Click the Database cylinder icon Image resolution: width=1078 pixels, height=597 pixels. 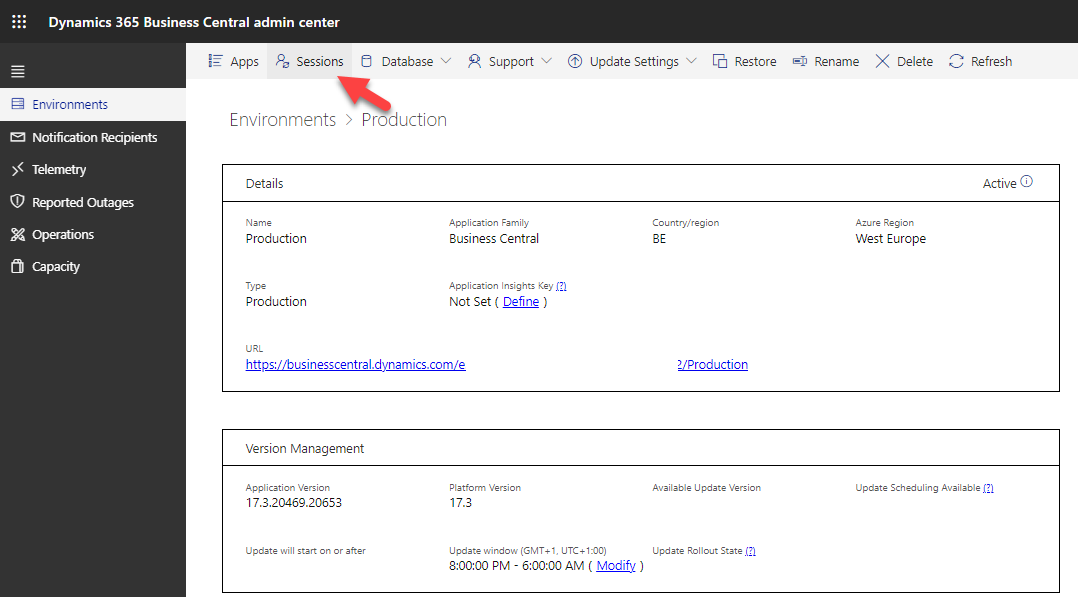(366, 61)
